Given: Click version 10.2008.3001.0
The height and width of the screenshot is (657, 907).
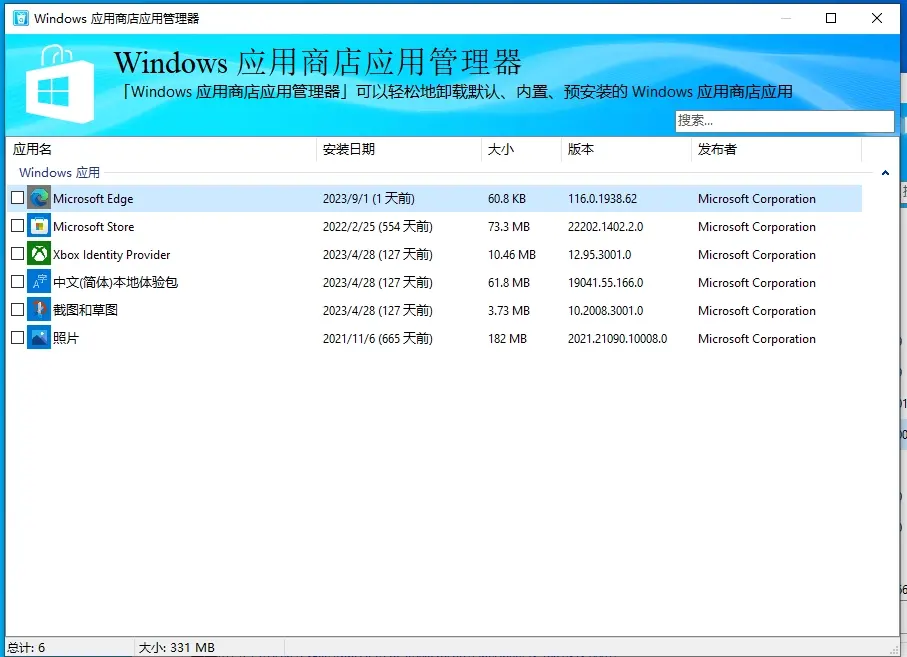Looking at the screenshot, I should [605, 311].
